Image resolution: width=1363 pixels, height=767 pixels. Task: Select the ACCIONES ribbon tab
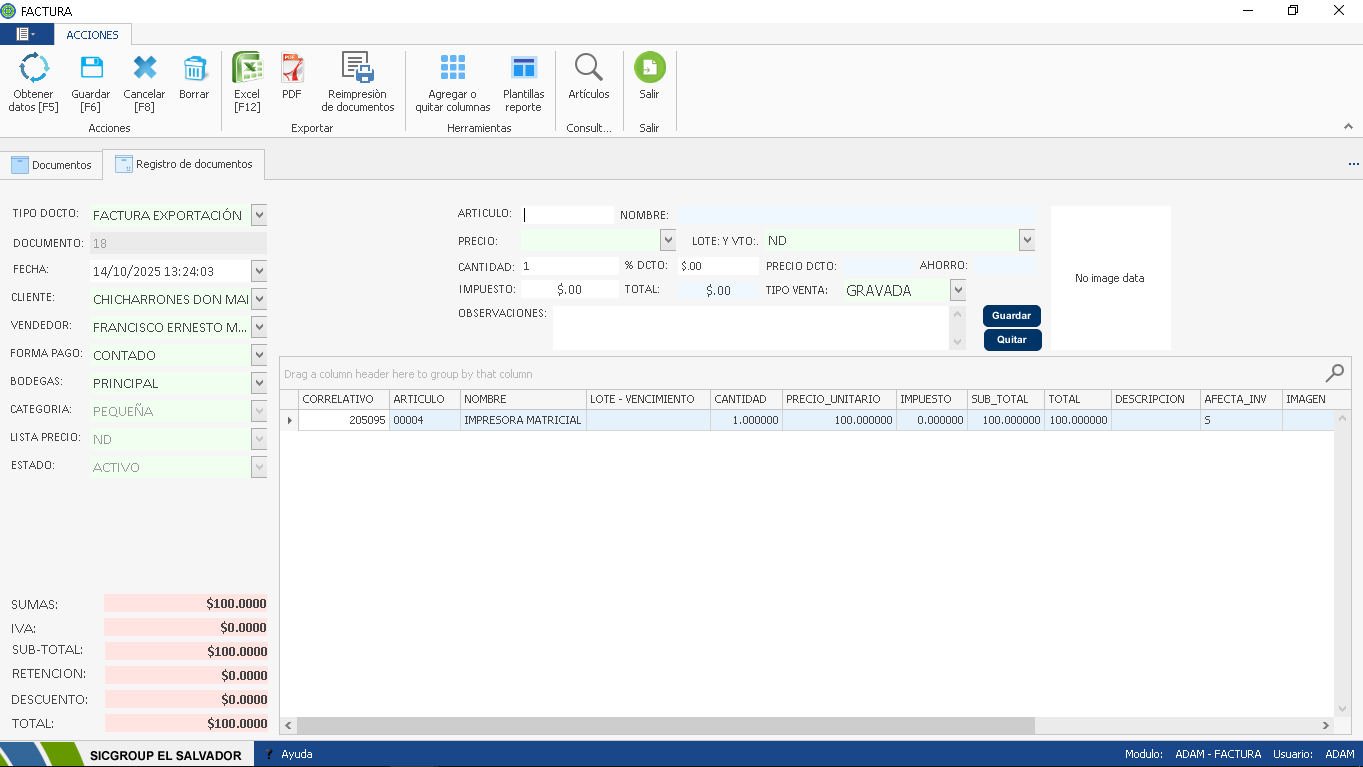[x=92, y=35]
